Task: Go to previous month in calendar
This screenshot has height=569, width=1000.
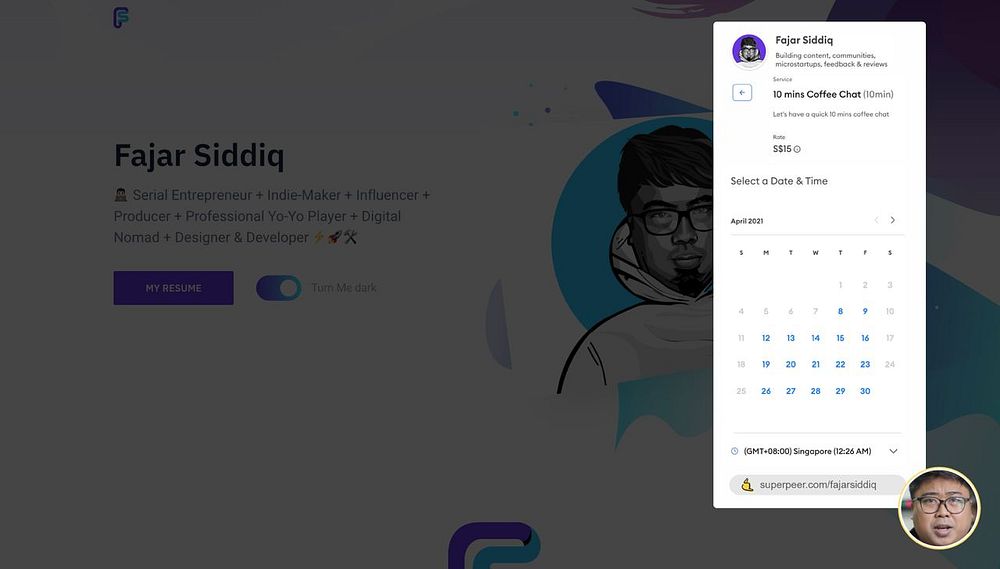Action: click(876, 220)
